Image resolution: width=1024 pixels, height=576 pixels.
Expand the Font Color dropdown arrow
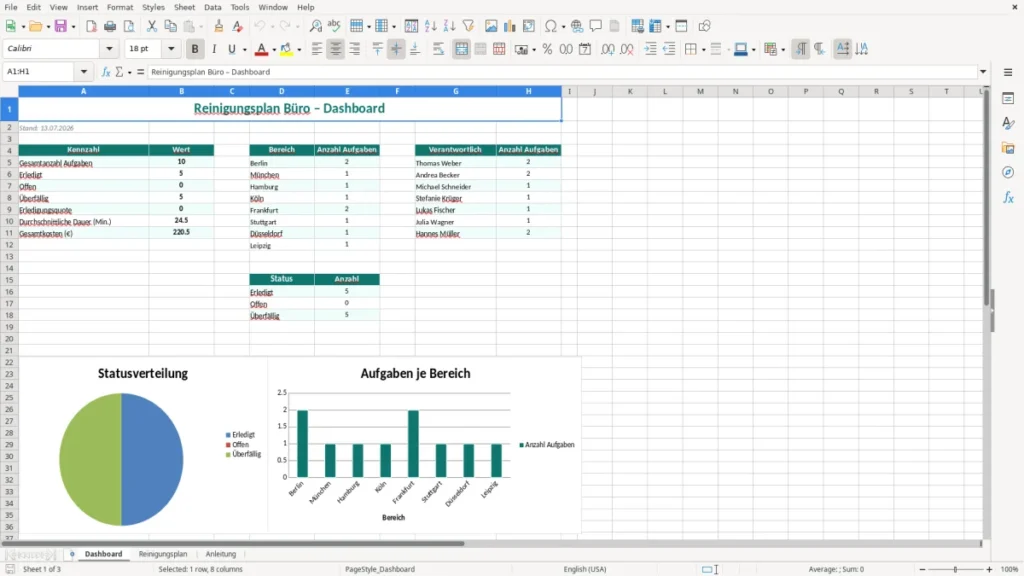tap(274, 50)
